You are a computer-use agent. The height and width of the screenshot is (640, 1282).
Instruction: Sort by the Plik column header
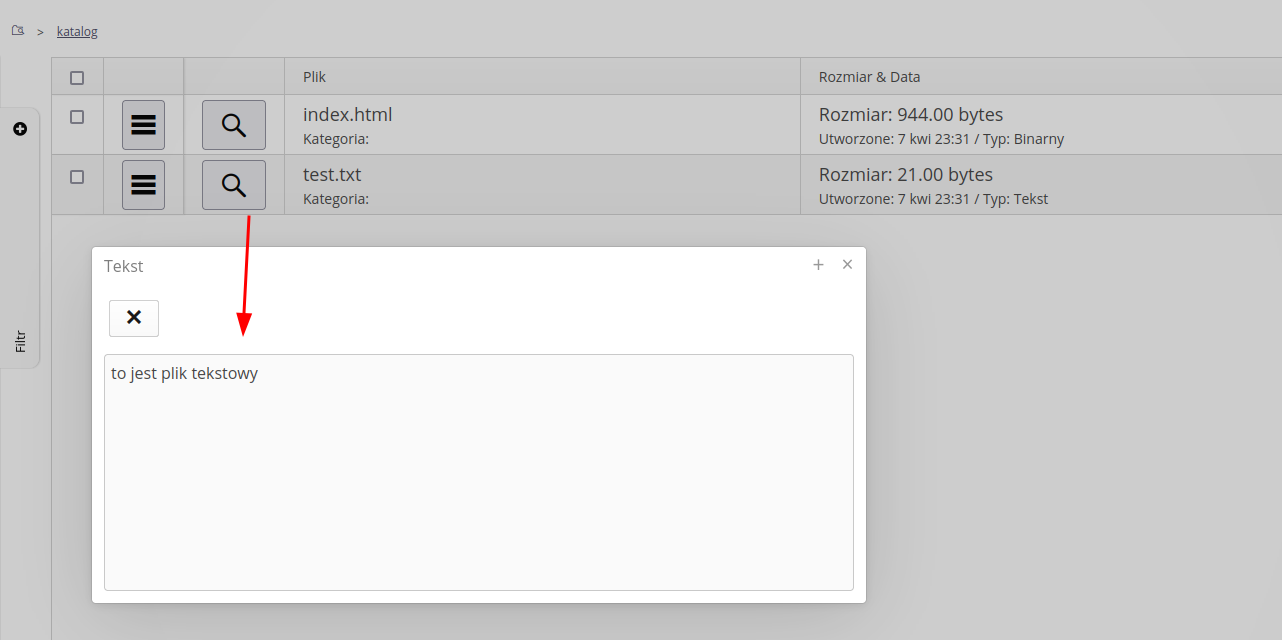[315, 77]
